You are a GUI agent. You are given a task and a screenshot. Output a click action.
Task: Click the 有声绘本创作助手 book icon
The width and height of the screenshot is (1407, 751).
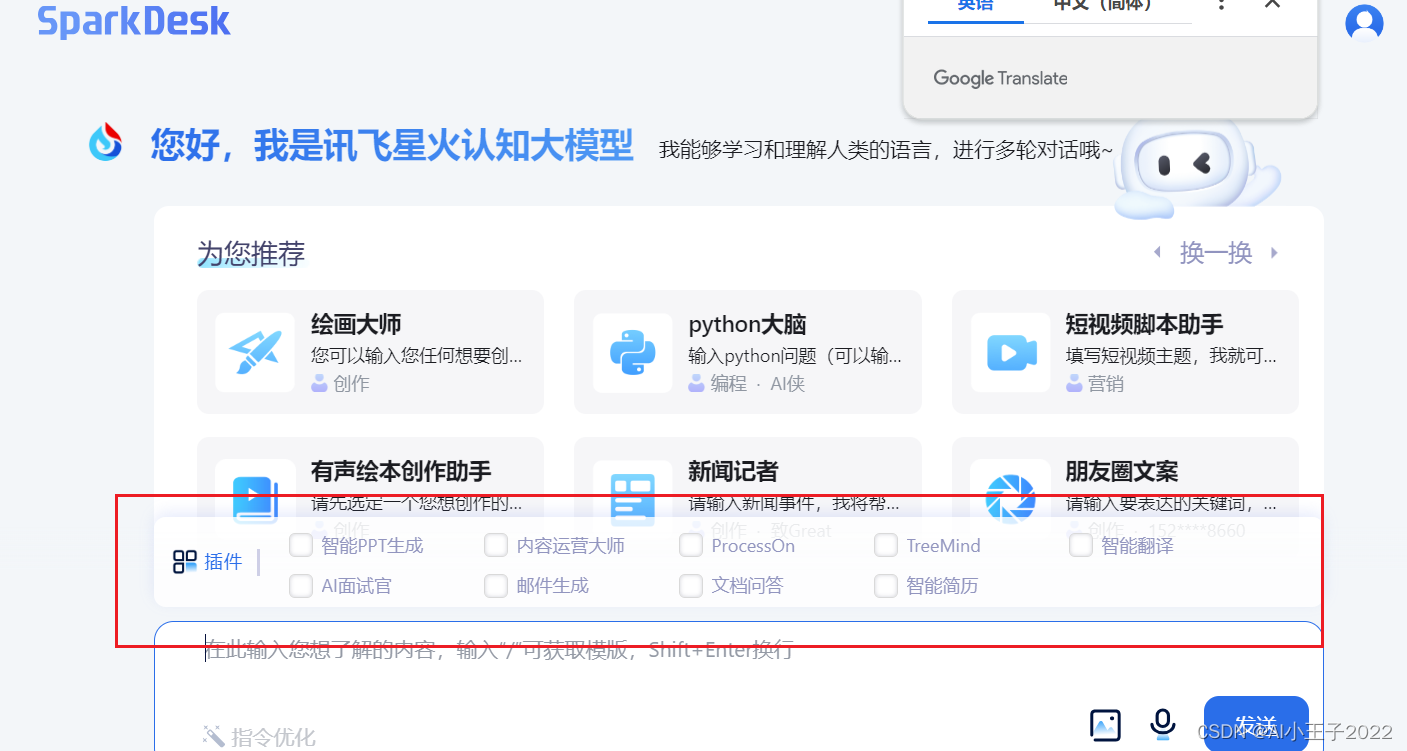(x=255, y=498)
